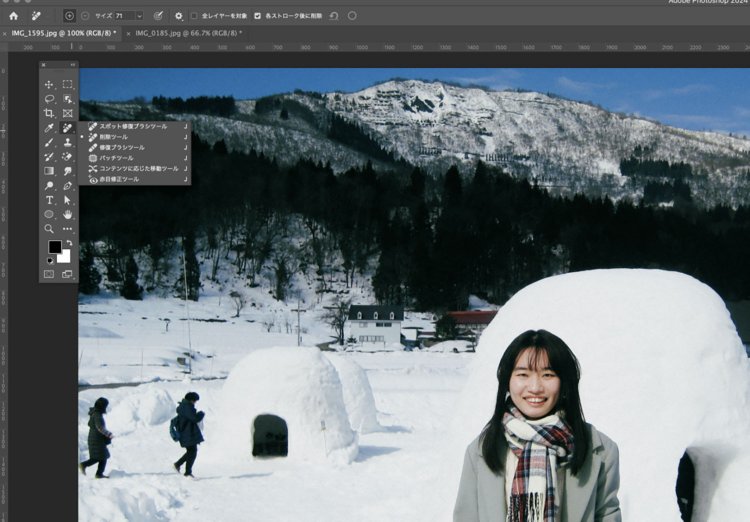Close the floating tools panel

click(x=44, y=65)
